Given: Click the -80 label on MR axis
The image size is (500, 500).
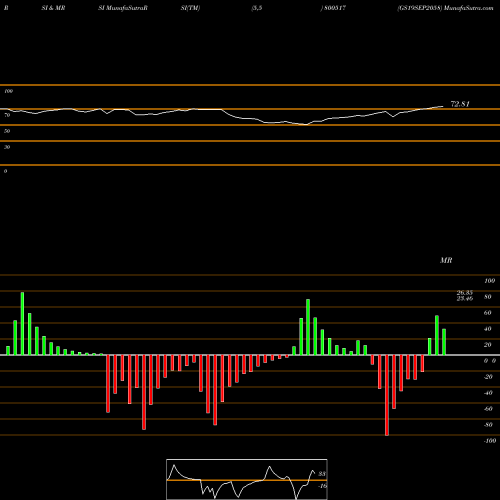Looking at the screenshot, I should click(488, 425).
